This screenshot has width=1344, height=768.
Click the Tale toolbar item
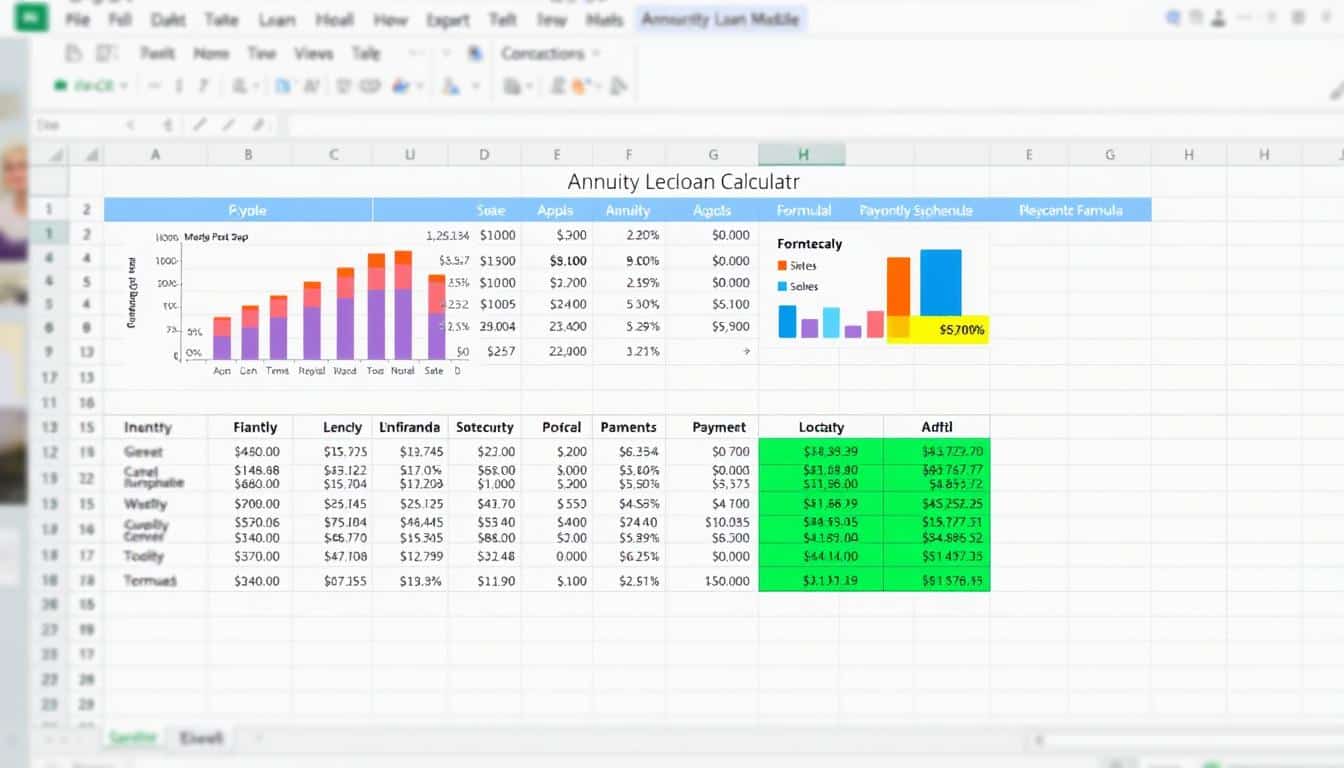(x=366, y=54)
